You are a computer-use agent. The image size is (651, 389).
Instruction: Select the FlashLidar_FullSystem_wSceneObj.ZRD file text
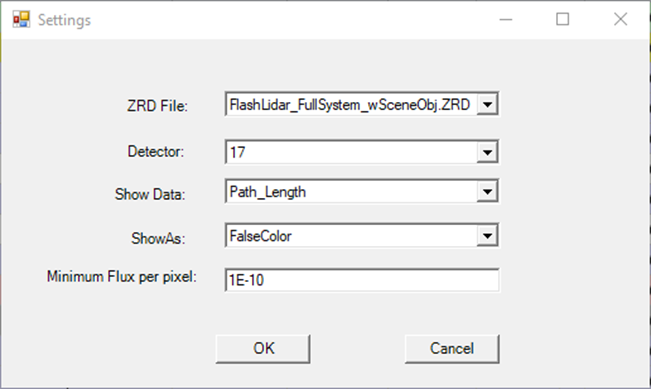(350, 105)
